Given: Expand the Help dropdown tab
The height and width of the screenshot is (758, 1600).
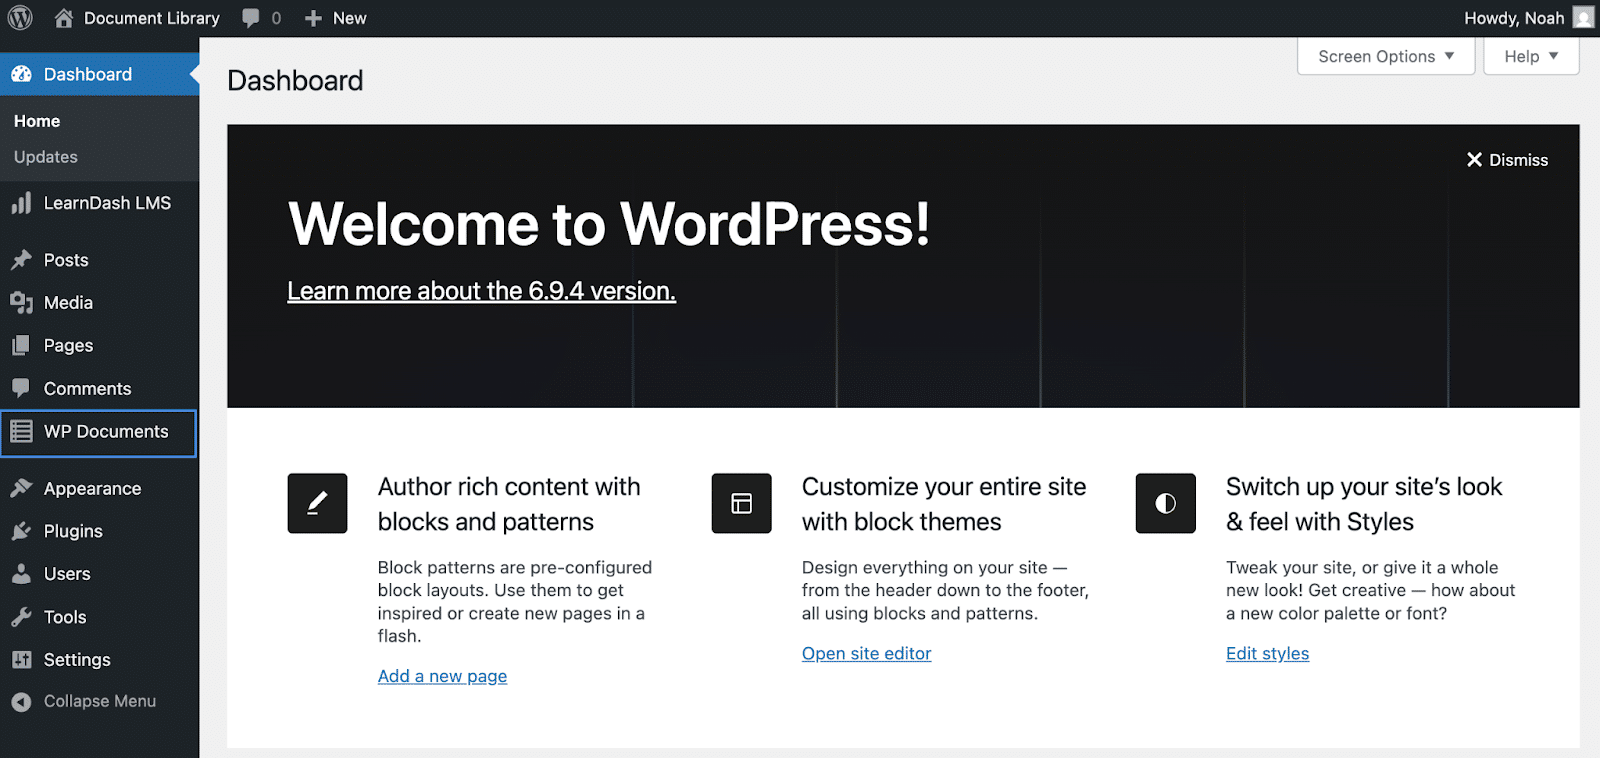Looking at the screenshot, I should (1531, 56).
